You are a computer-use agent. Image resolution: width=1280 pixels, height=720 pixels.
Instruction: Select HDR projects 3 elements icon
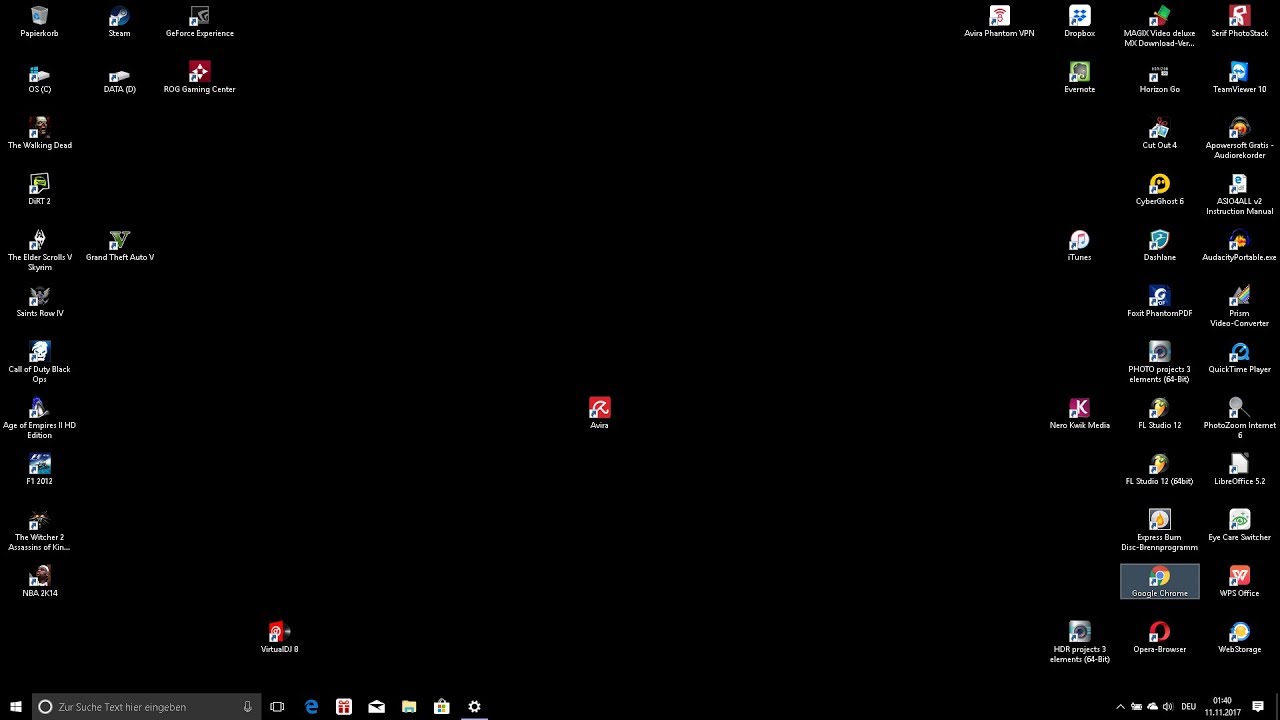(1079, 642)
